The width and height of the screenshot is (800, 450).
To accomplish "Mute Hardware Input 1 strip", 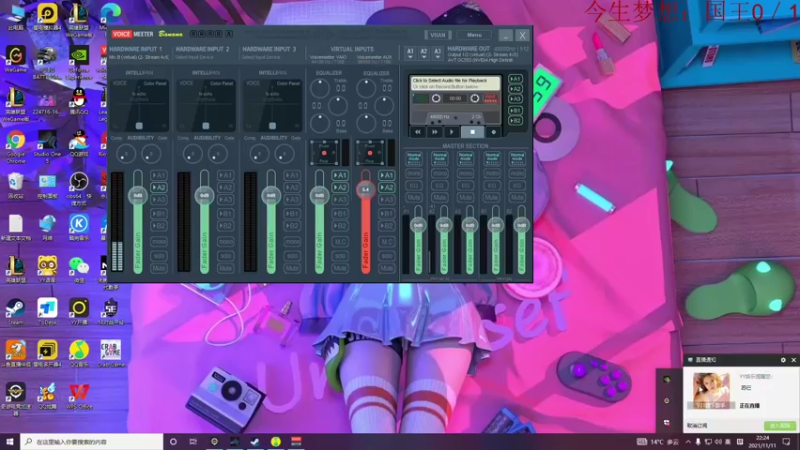I will coord(159,268).
